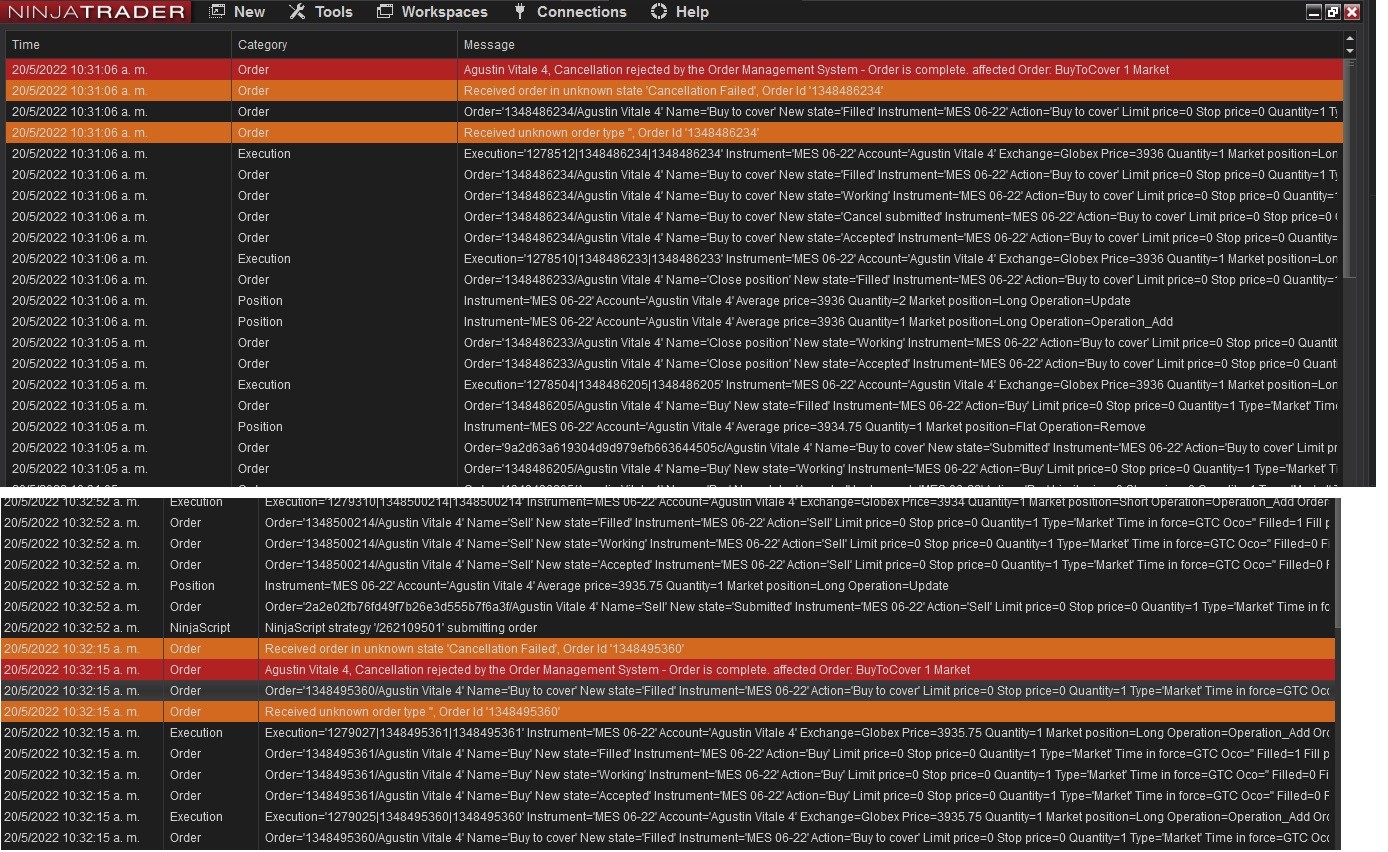Screen dimensions: 1388x852
Task: Sort the log by Category column header
Action: tap(345, 45)
